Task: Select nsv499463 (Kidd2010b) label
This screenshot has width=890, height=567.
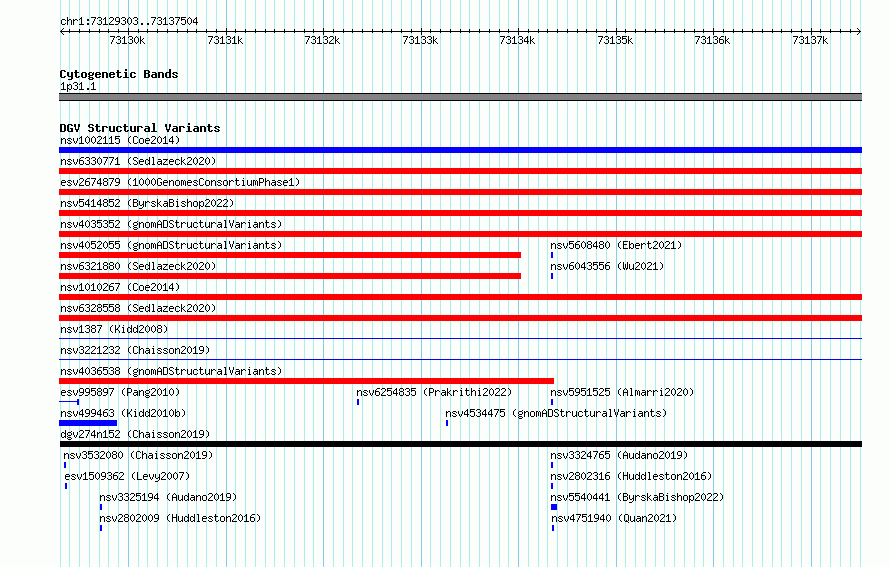Action: 123,413
